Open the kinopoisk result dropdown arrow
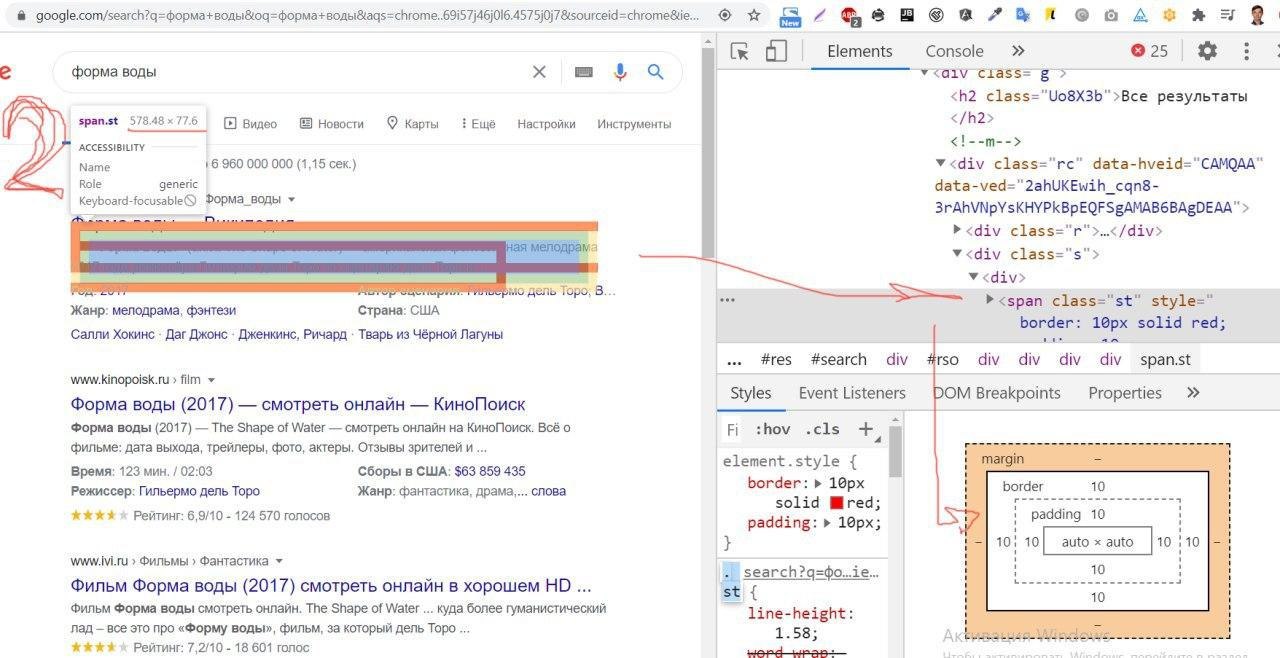 point(211,380)
